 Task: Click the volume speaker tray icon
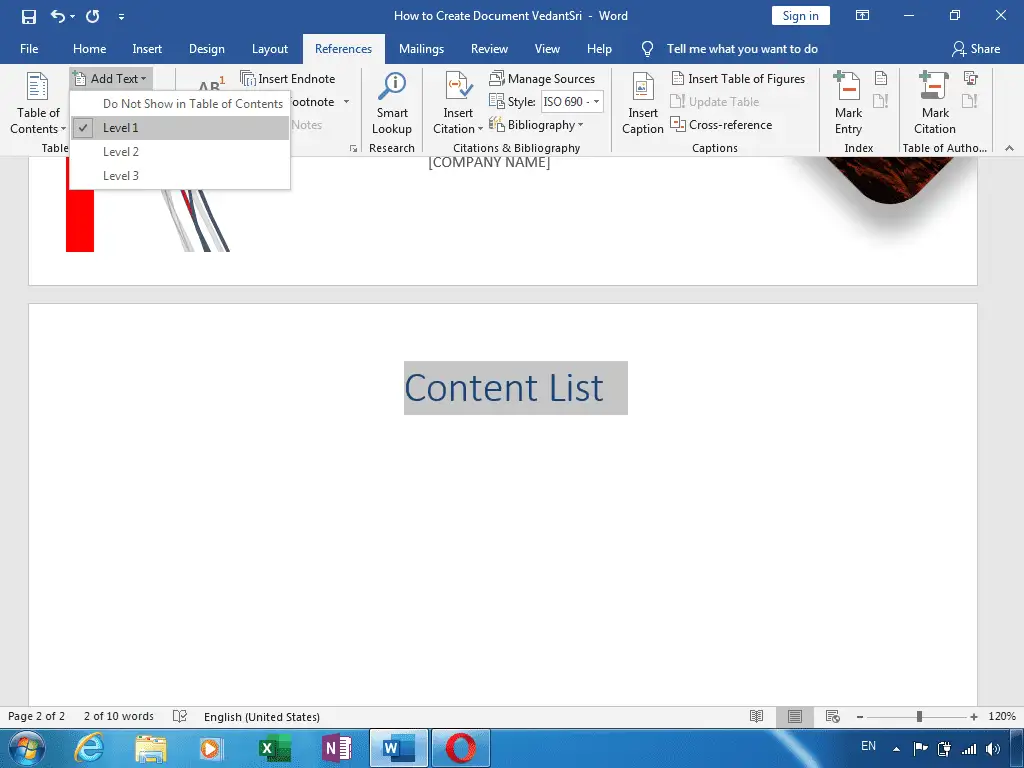(993, 749)
